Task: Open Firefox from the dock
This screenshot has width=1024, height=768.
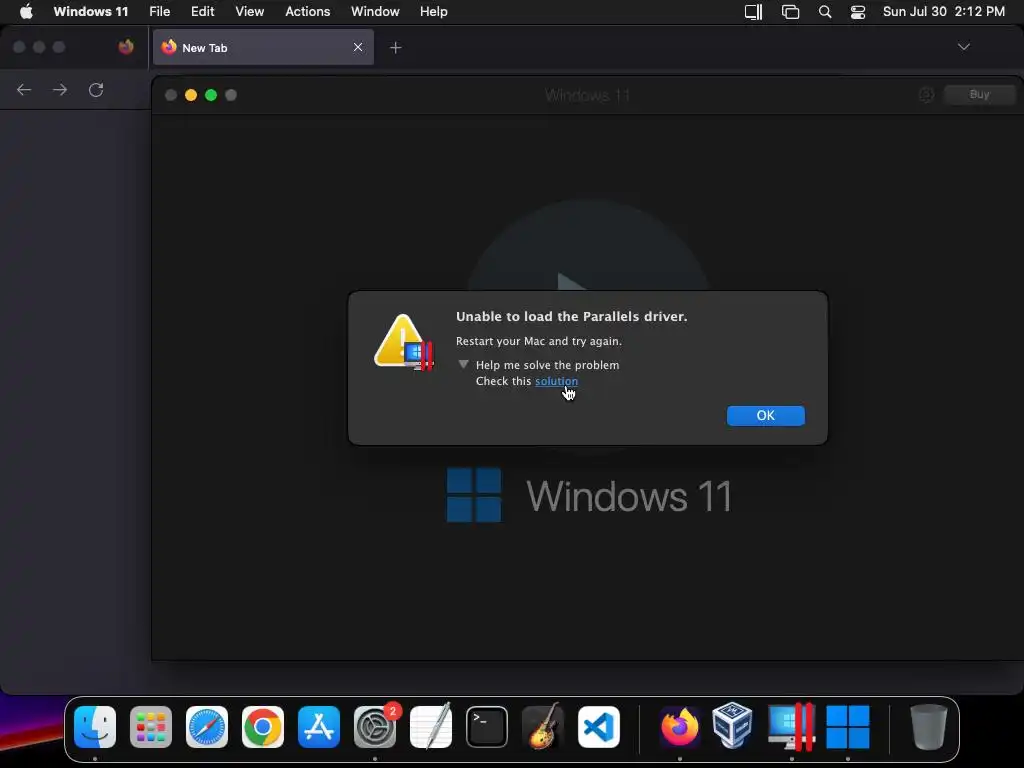Action: [679, 727]
